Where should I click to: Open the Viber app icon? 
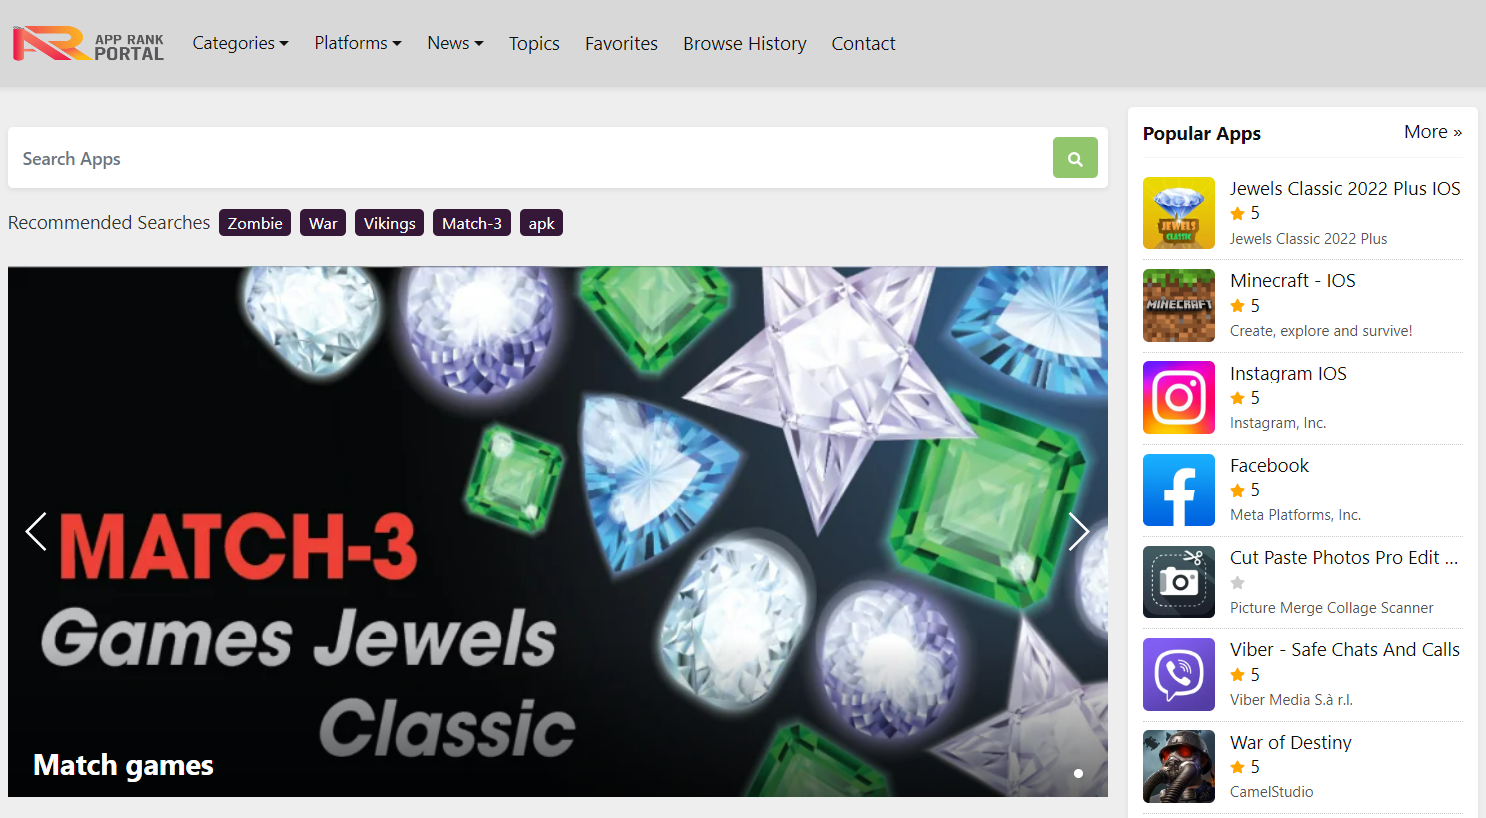tap(1179, 674)
